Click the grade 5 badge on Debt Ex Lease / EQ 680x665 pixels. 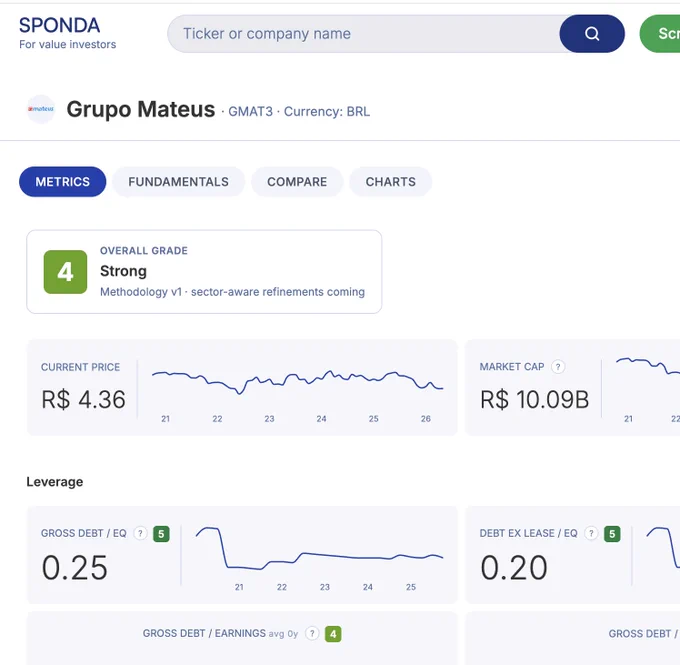[612, 534]
